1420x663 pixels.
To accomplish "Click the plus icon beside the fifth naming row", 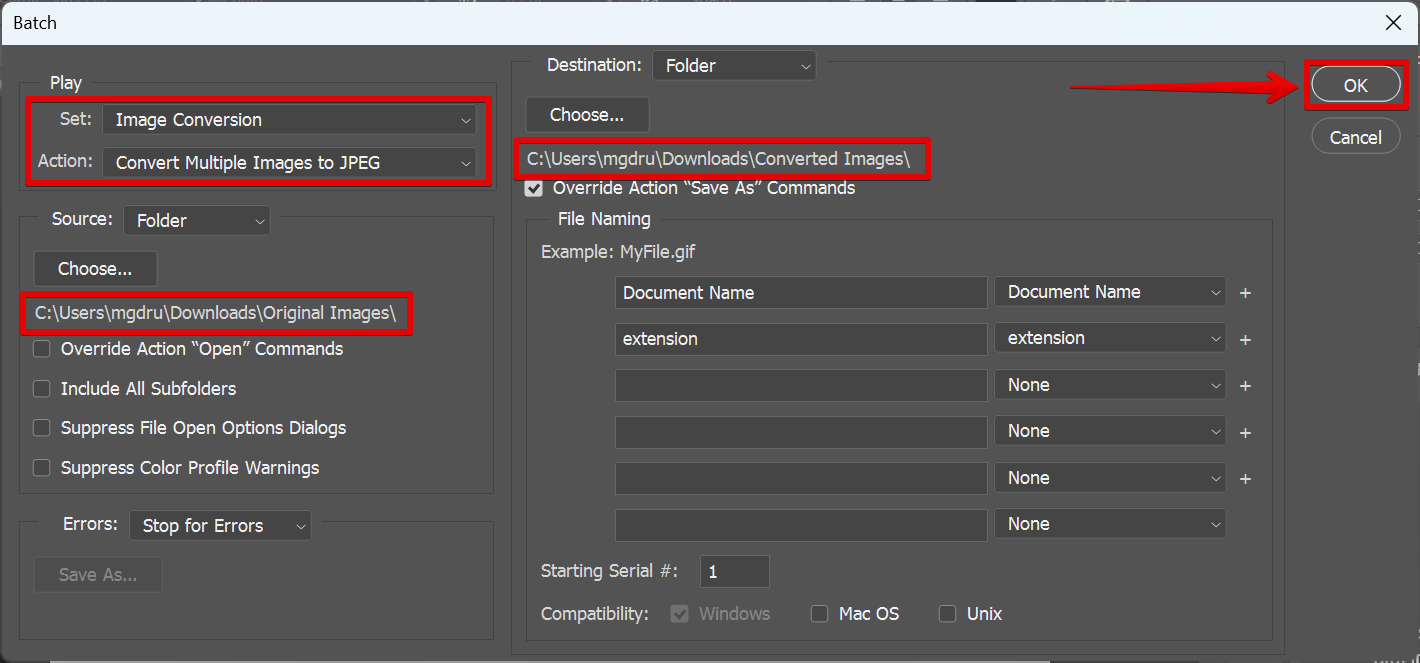I will 1245,479.
